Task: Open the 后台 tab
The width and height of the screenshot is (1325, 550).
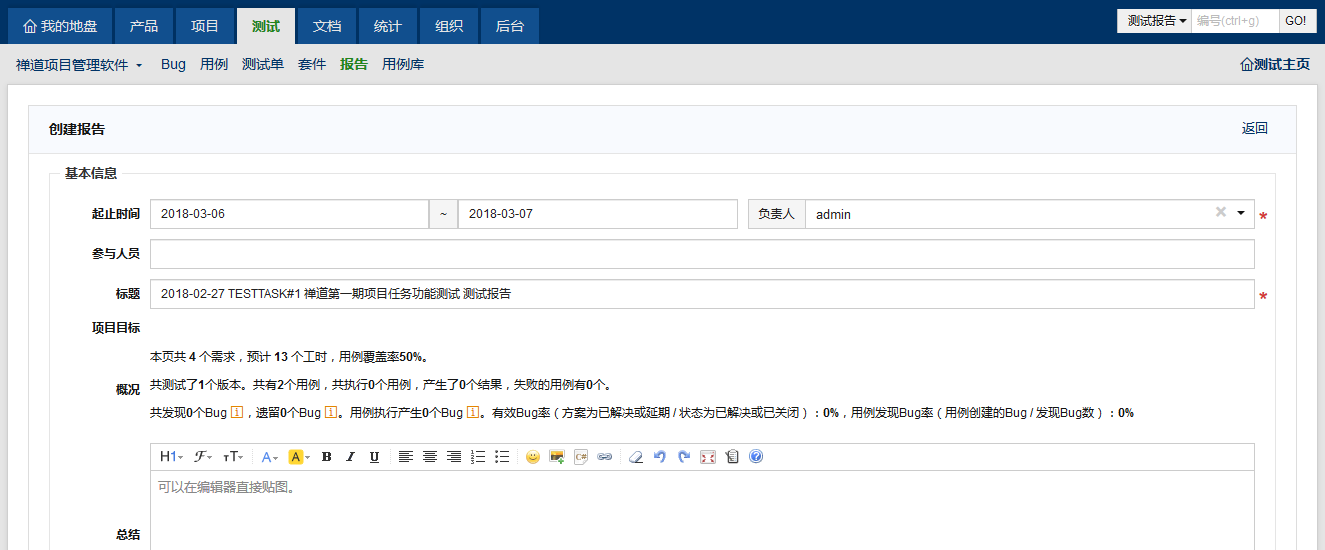Action: click(510, 26)
